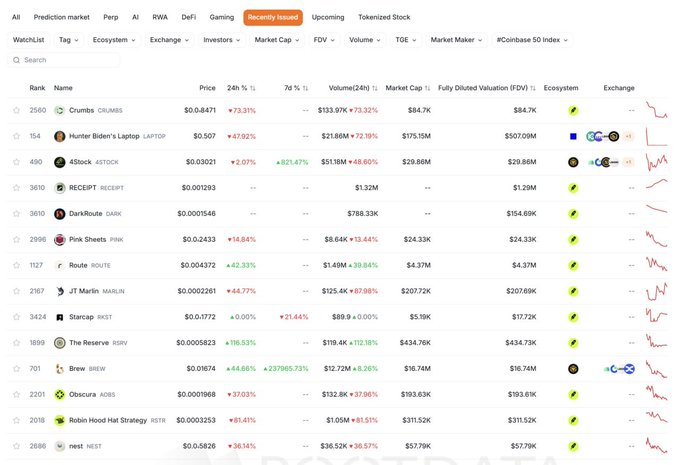Image resolution: width=680 pixels, height=465 pixels.
Task: Click the Recently Issued tab
Action: (x=273, y=17)
